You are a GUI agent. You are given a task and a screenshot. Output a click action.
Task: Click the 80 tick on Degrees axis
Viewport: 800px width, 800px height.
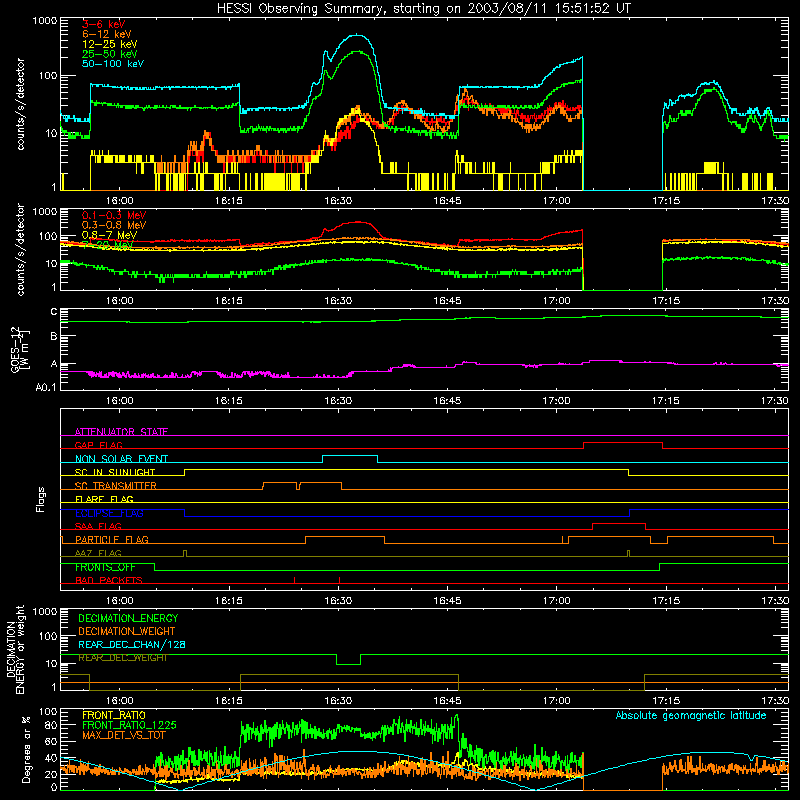click(x=52, y=725)
